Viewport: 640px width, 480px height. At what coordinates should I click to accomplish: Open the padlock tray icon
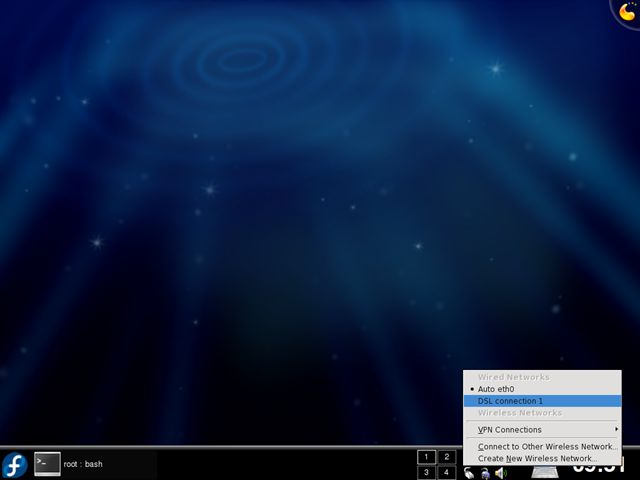point(485,473)
